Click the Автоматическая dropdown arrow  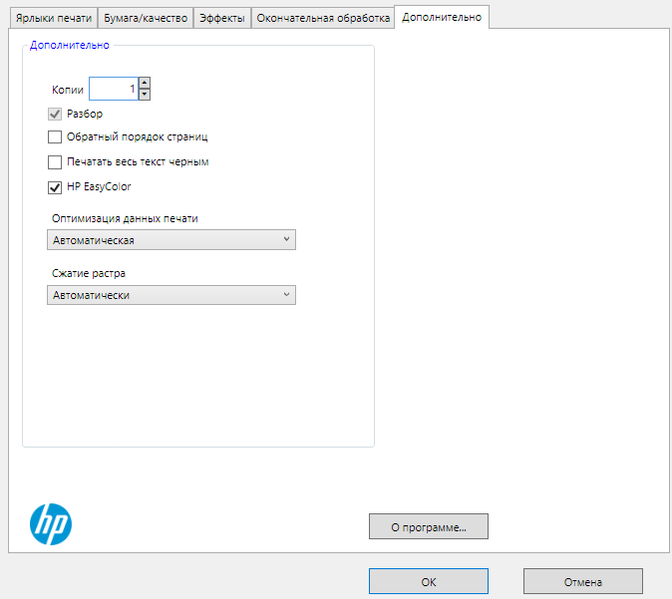pyautogui.click(x=286, y=240)
